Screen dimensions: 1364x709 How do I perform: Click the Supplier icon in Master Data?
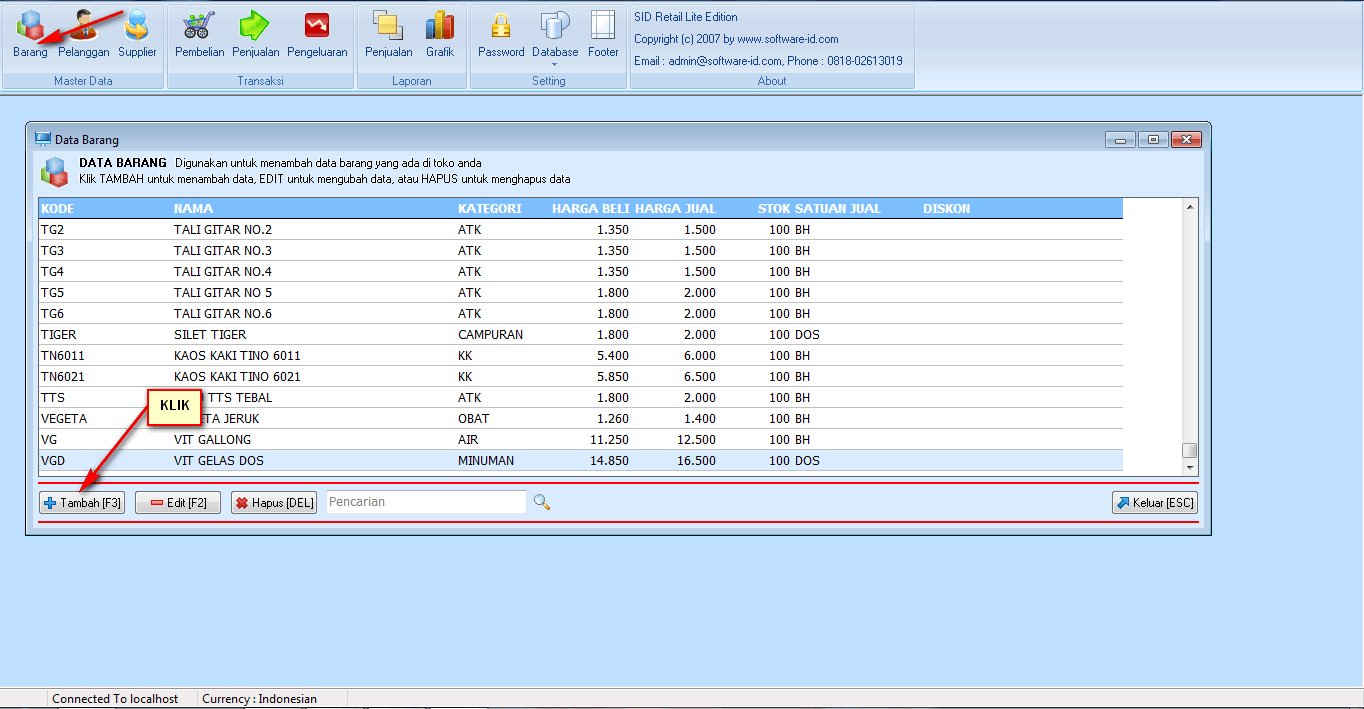(137, 34)
